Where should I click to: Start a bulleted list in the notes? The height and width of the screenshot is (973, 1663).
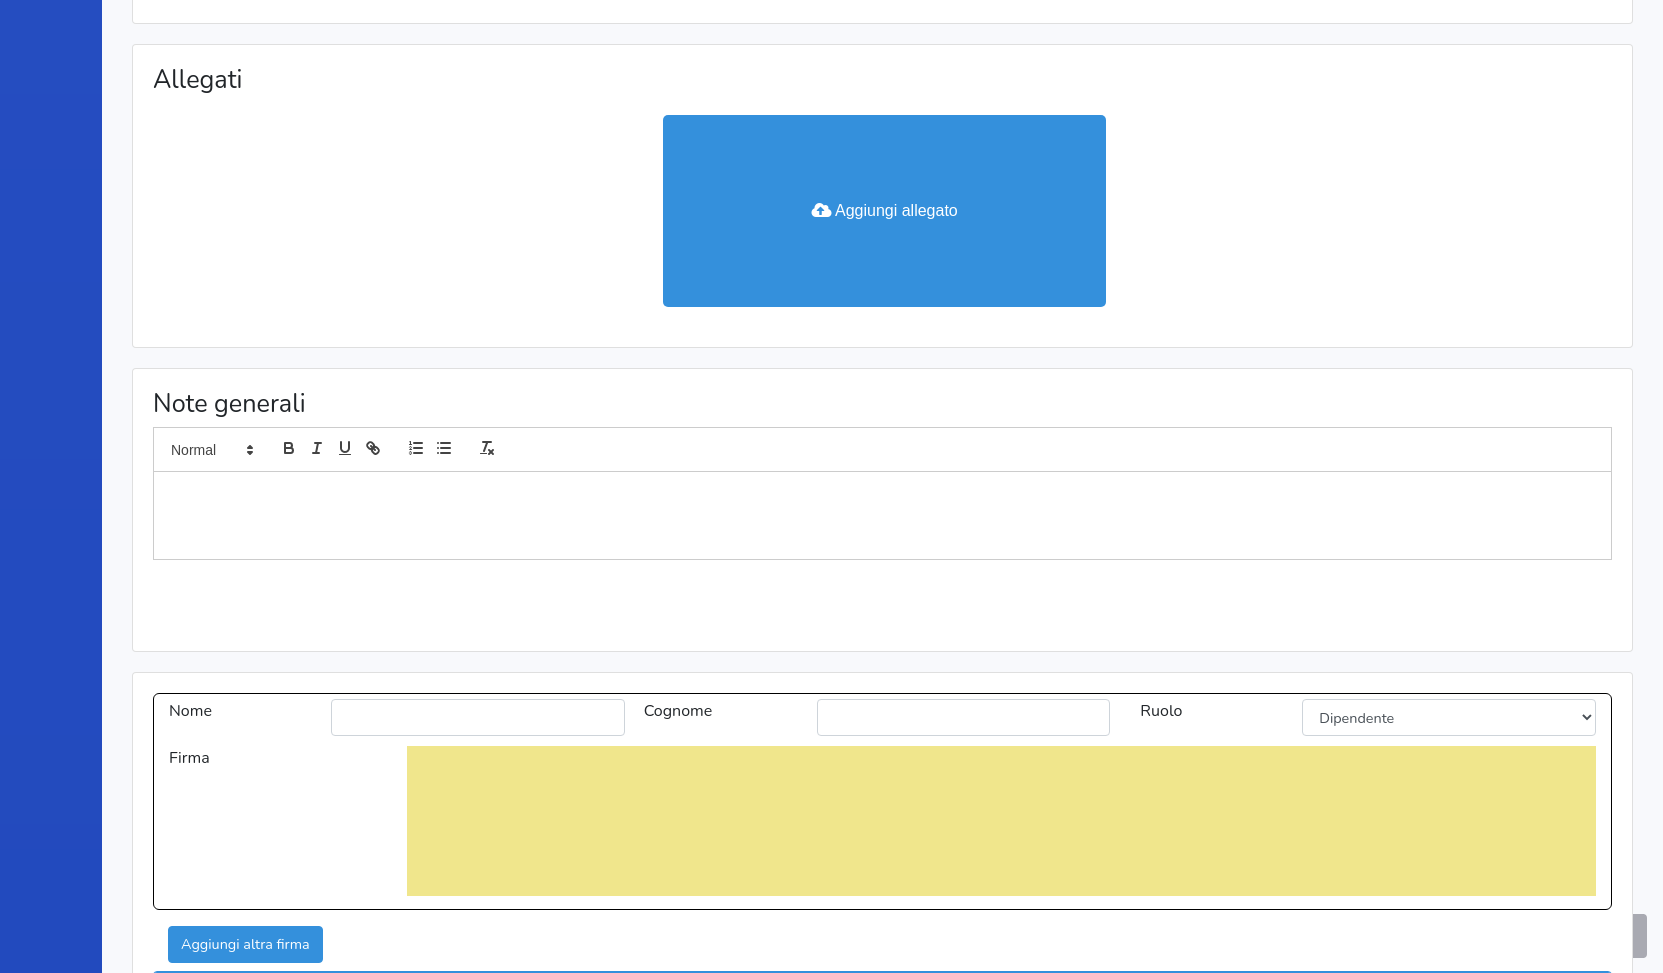444,449
